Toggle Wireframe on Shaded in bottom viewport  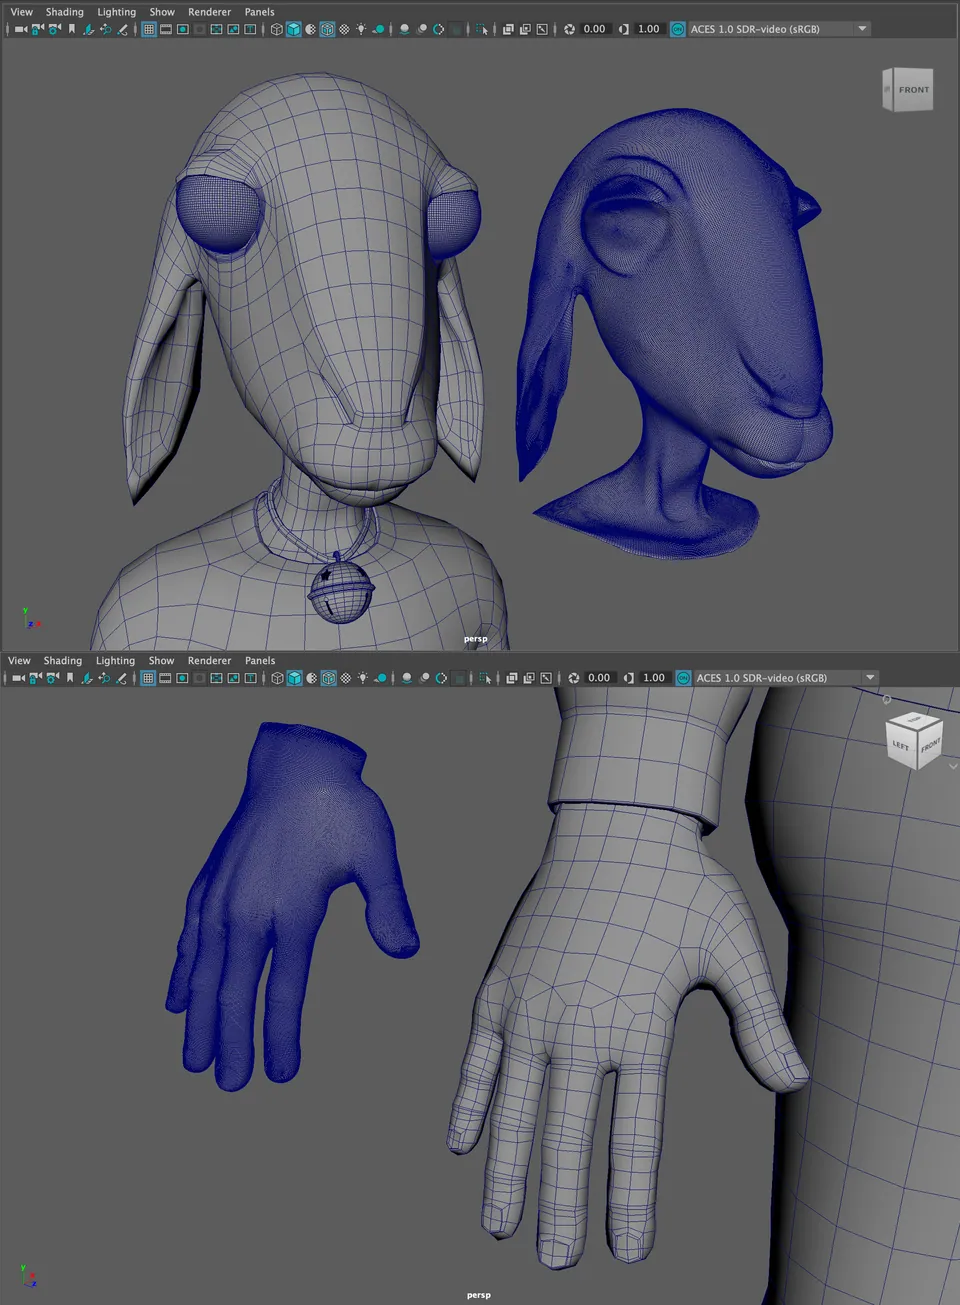point(328,678)
